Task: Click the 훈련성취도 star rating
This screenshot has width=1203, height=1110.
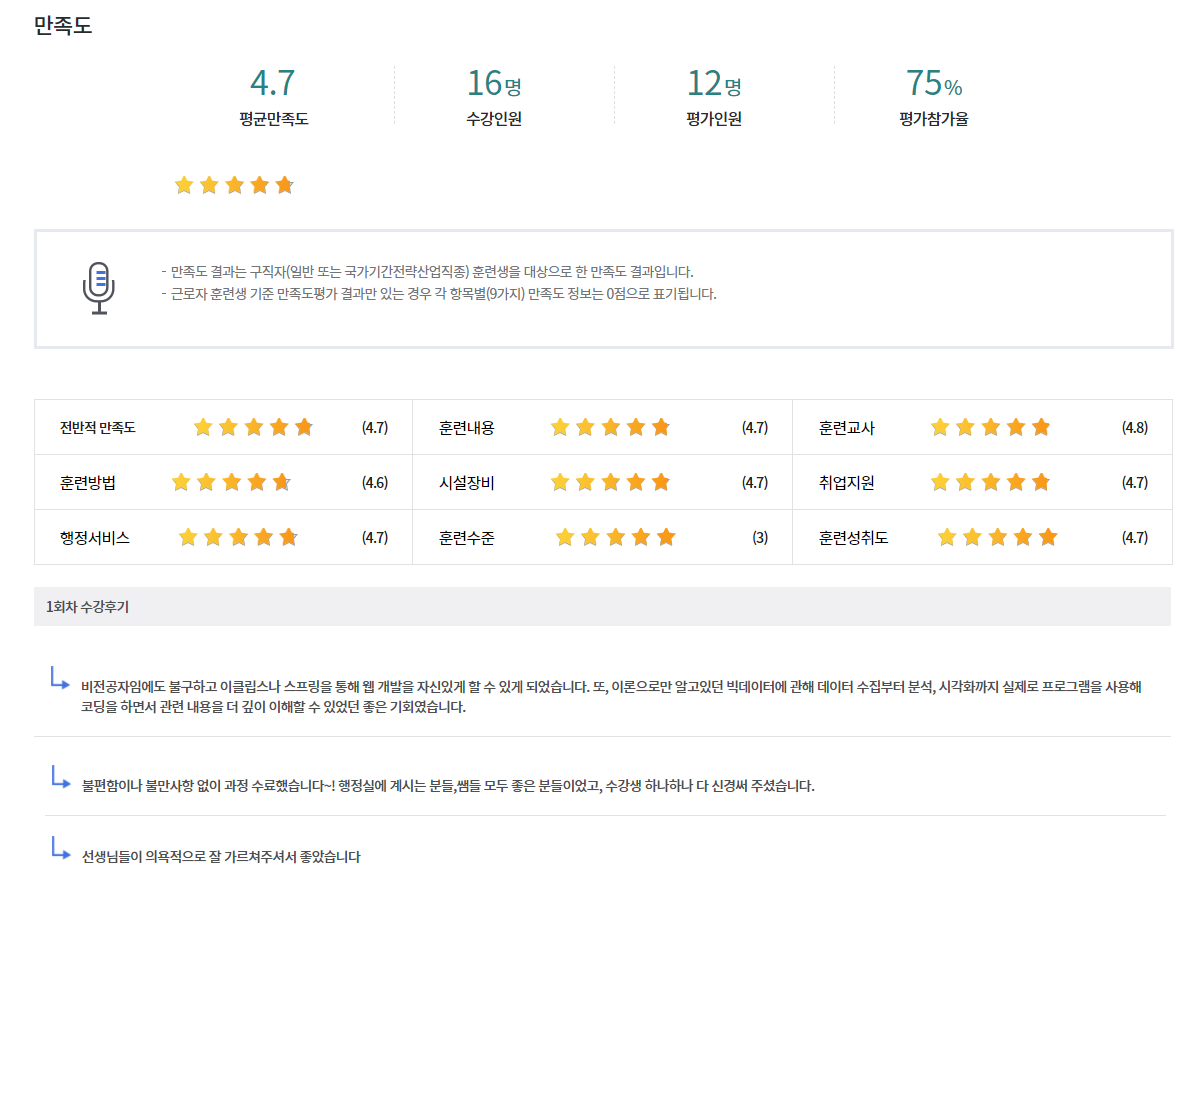Action: tap(997, 537)
